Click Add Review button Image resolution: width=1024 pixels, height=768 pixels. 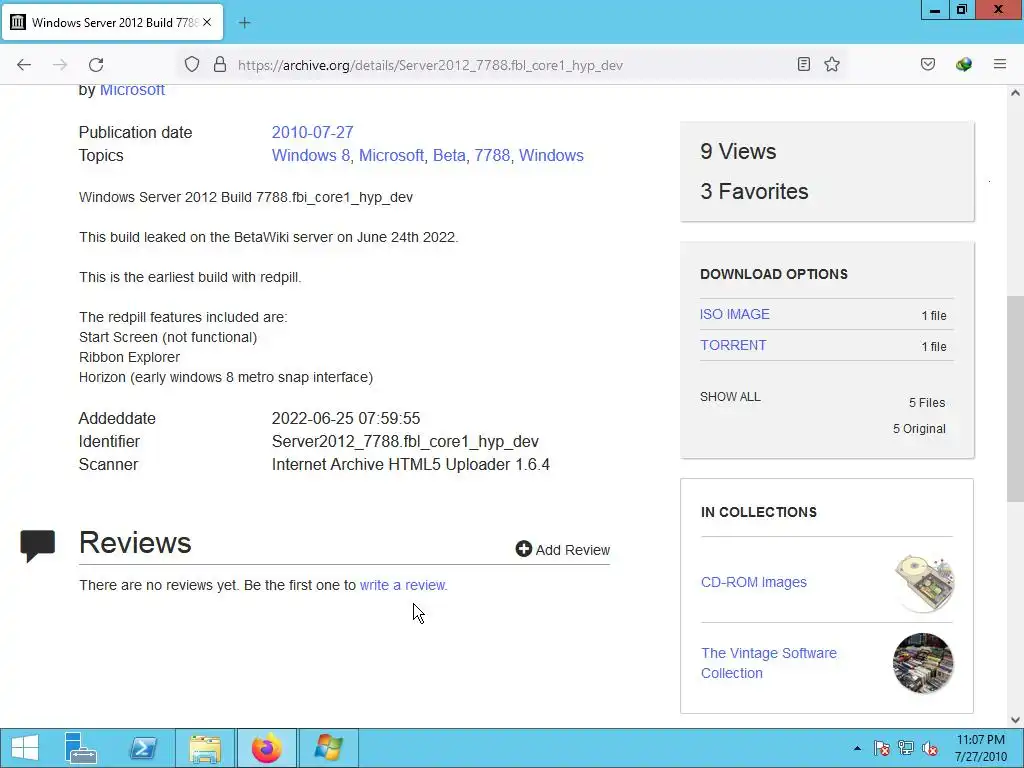tap(563, 550)
